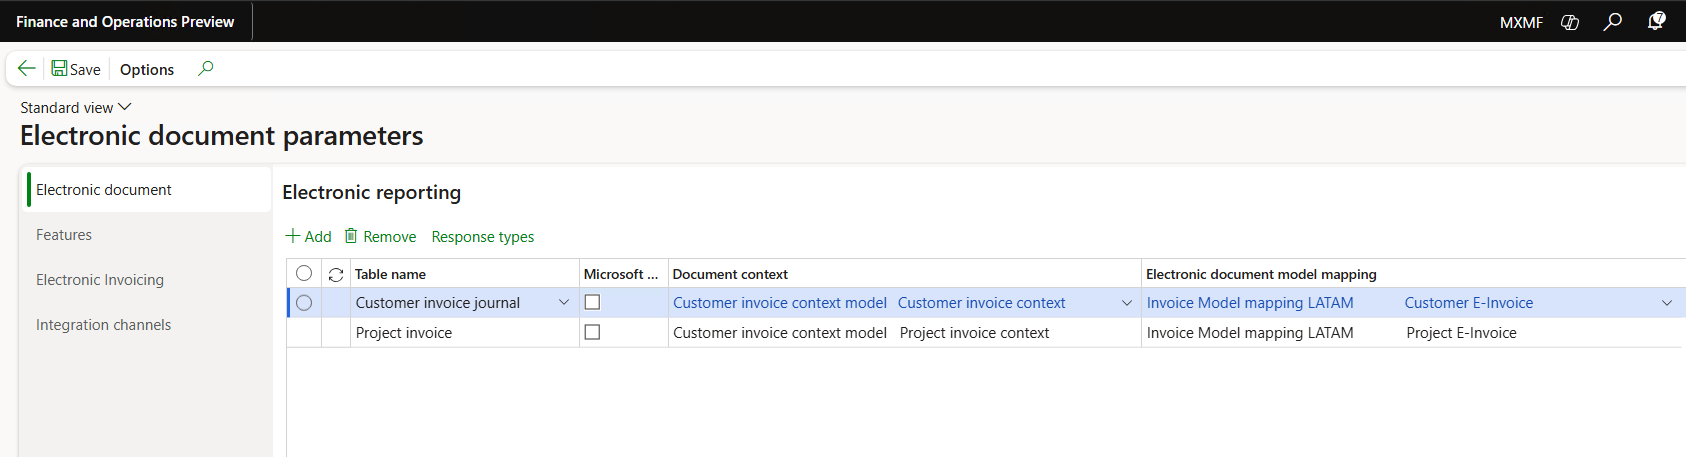Go back with the left arrow icon

click(x=27, y=69)
